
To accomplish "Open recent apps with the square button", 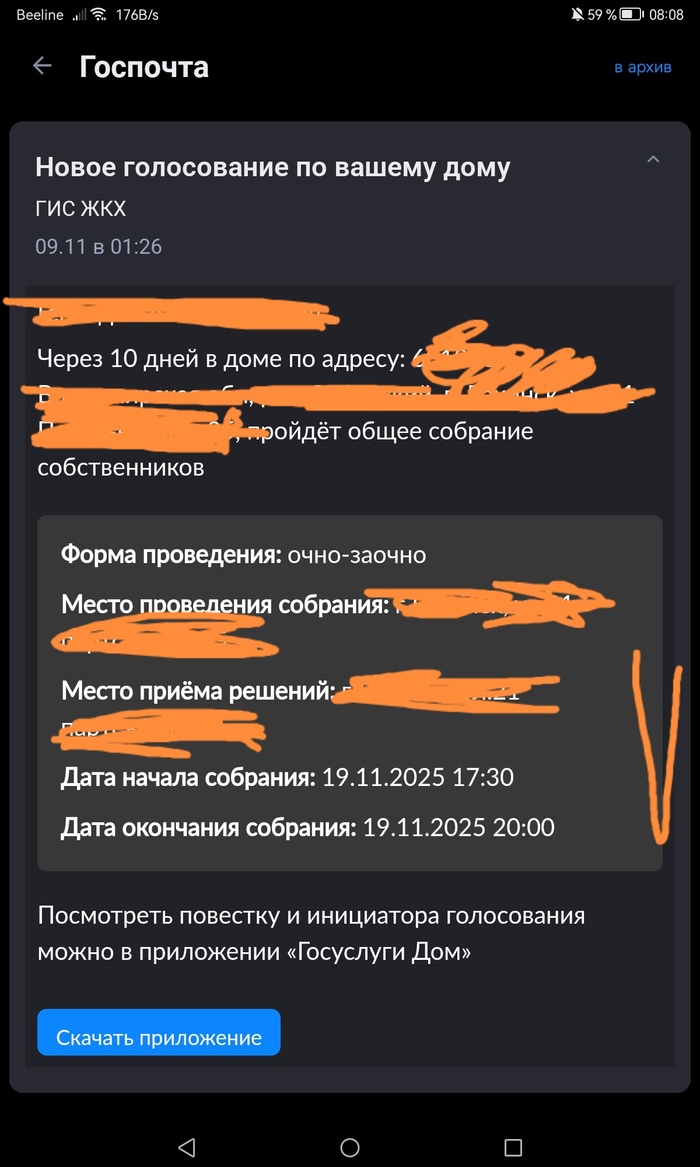I will point(513,1125).
